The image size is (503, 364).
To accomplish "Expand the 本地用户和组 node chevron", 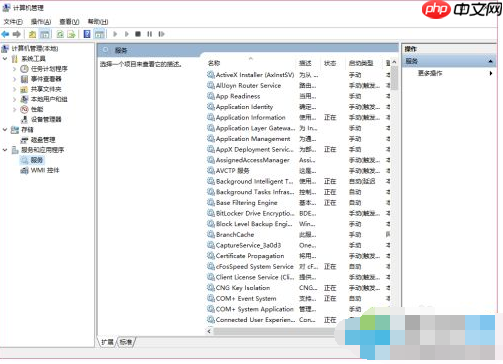I will coord(14,99).
